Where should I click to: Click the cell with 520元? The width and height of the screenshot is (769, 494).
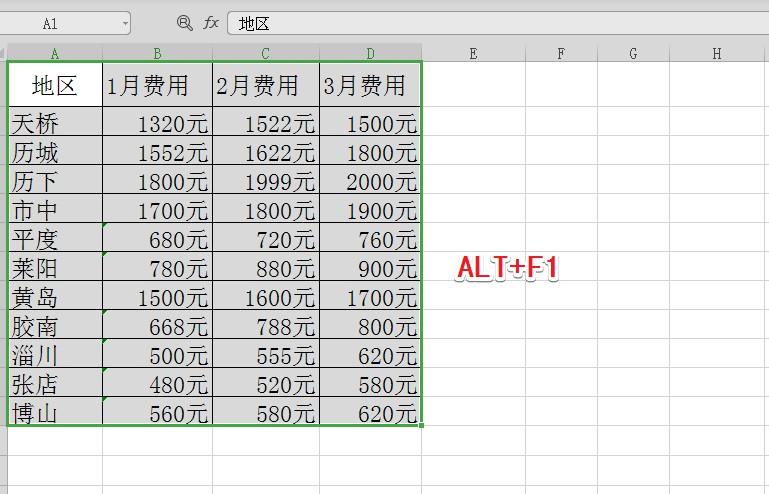coord(266,382)
